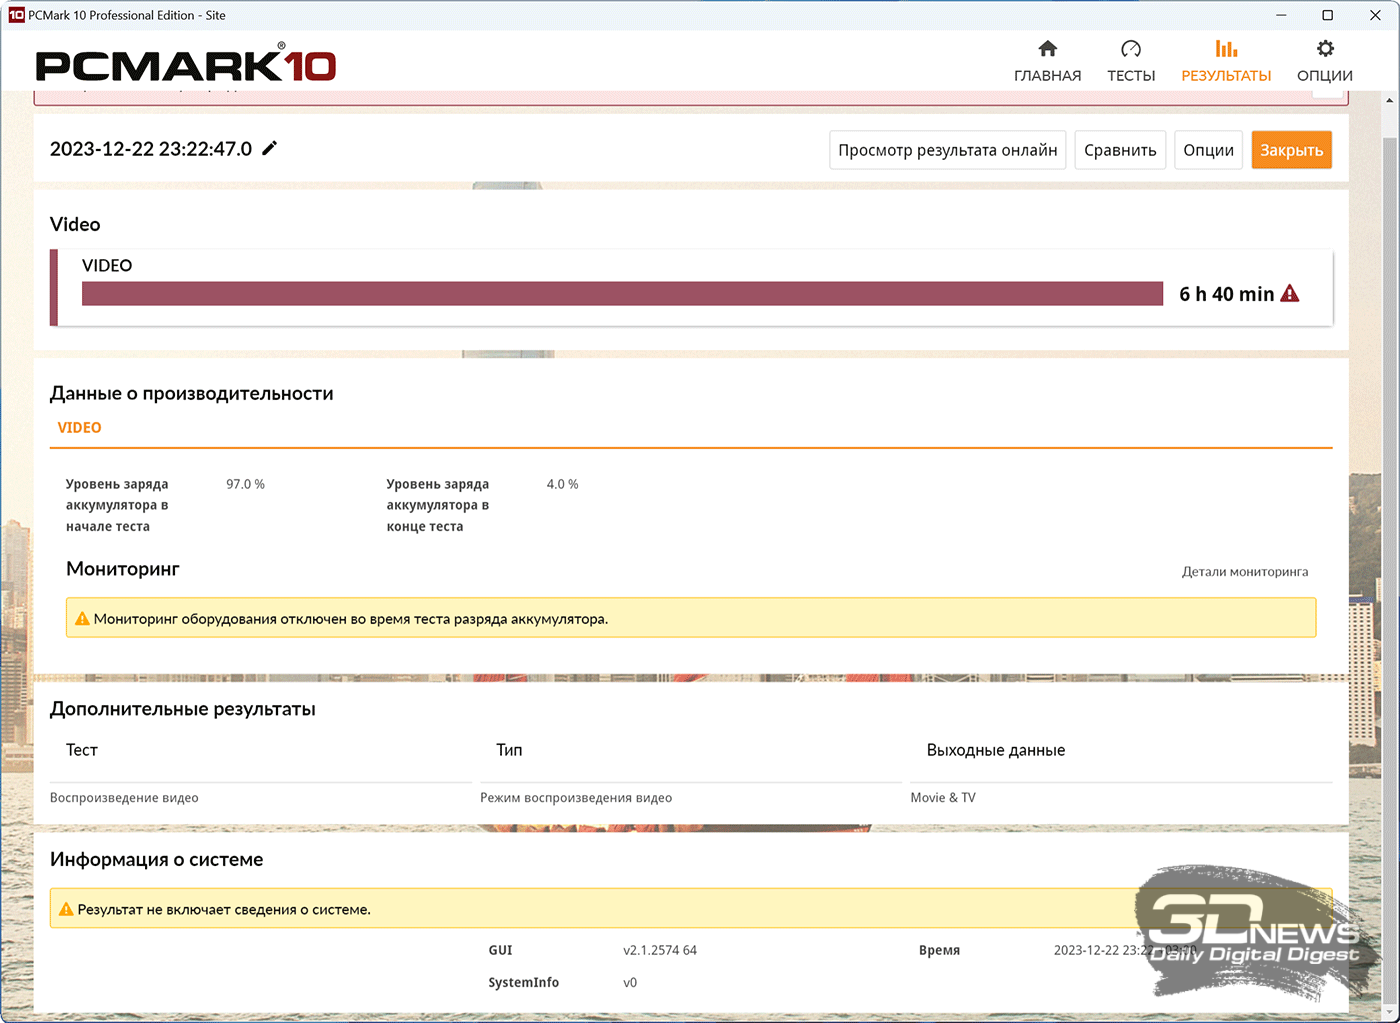Switch to the Тесты tab
Viewport: 1400px width, 1023px height.
point(1131,61)
